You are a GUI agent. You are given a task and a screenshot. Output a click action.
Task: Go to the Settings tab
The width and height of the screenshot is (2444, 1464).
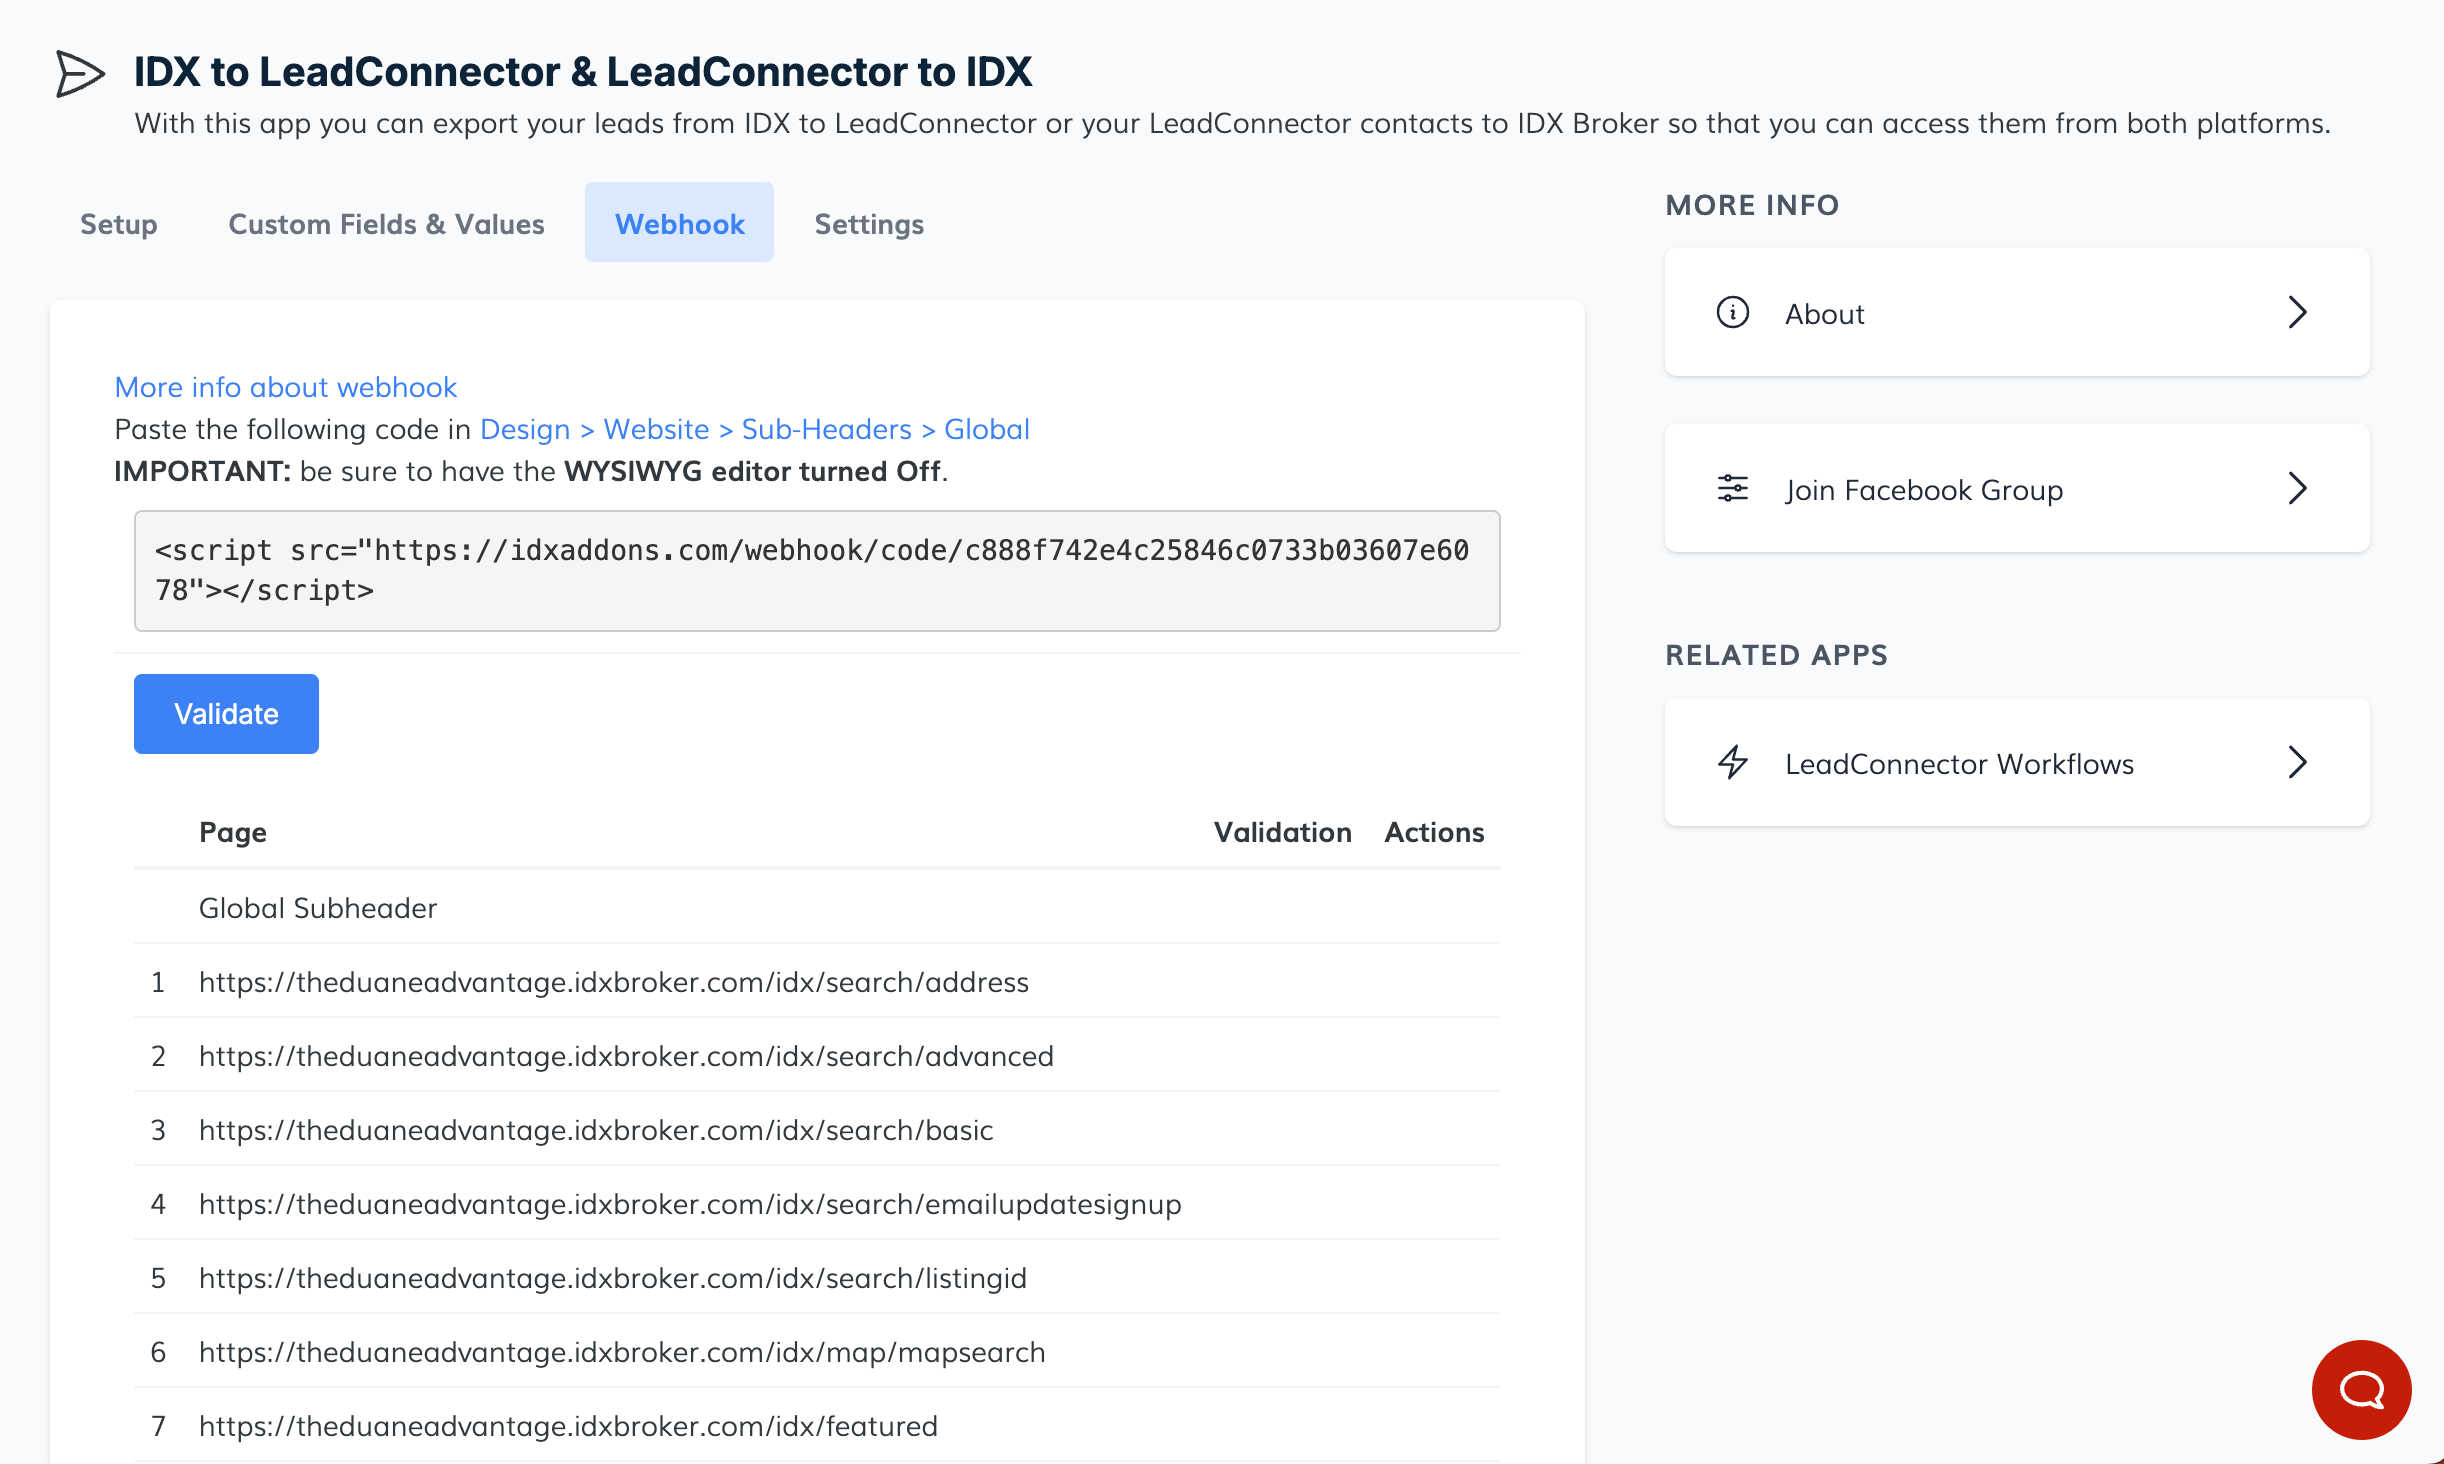[868, 224]
